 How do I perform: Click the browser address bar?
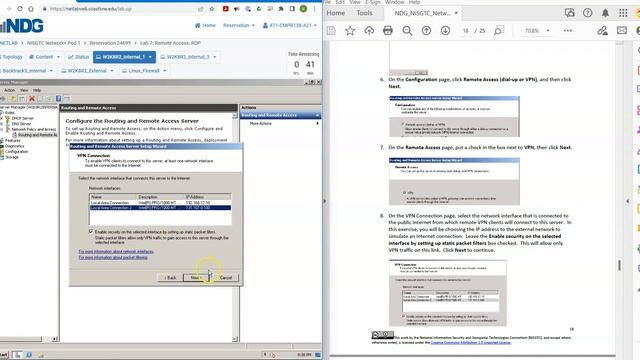pyautogui.click(x=118, y=9)
